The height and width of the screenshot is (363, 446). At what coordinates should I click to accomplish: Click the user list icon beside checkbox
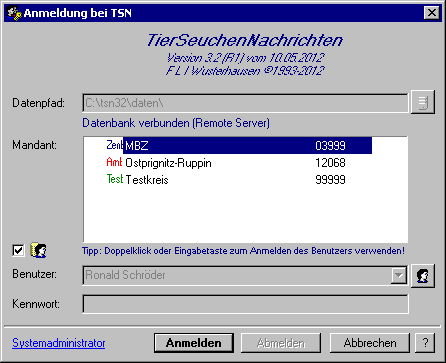(x=39, y=250)
